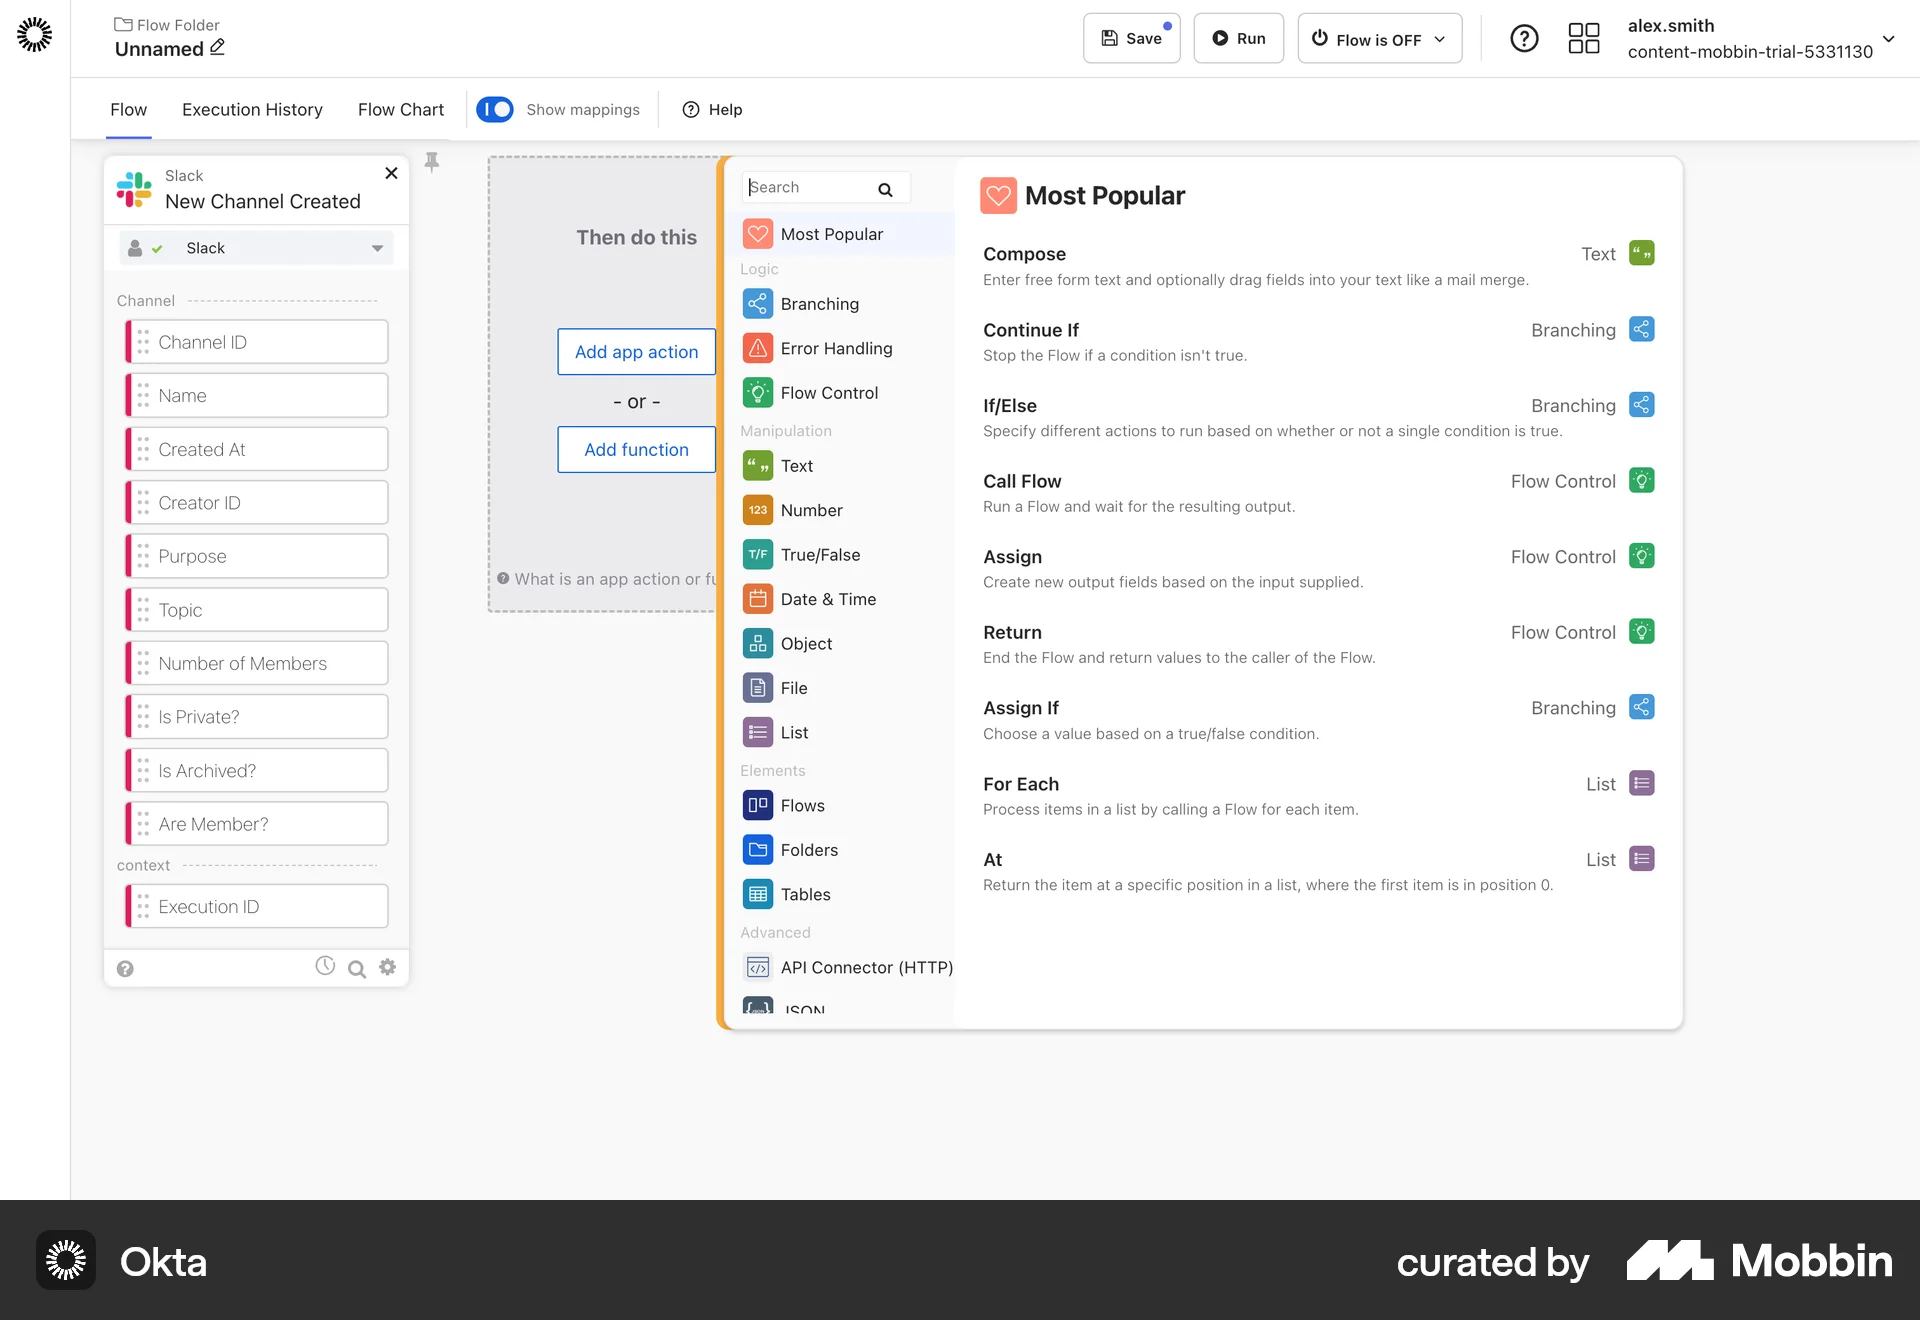Switch to the Execution History tab
This screenshot has height=1320, width=1920.
[252, 109]
